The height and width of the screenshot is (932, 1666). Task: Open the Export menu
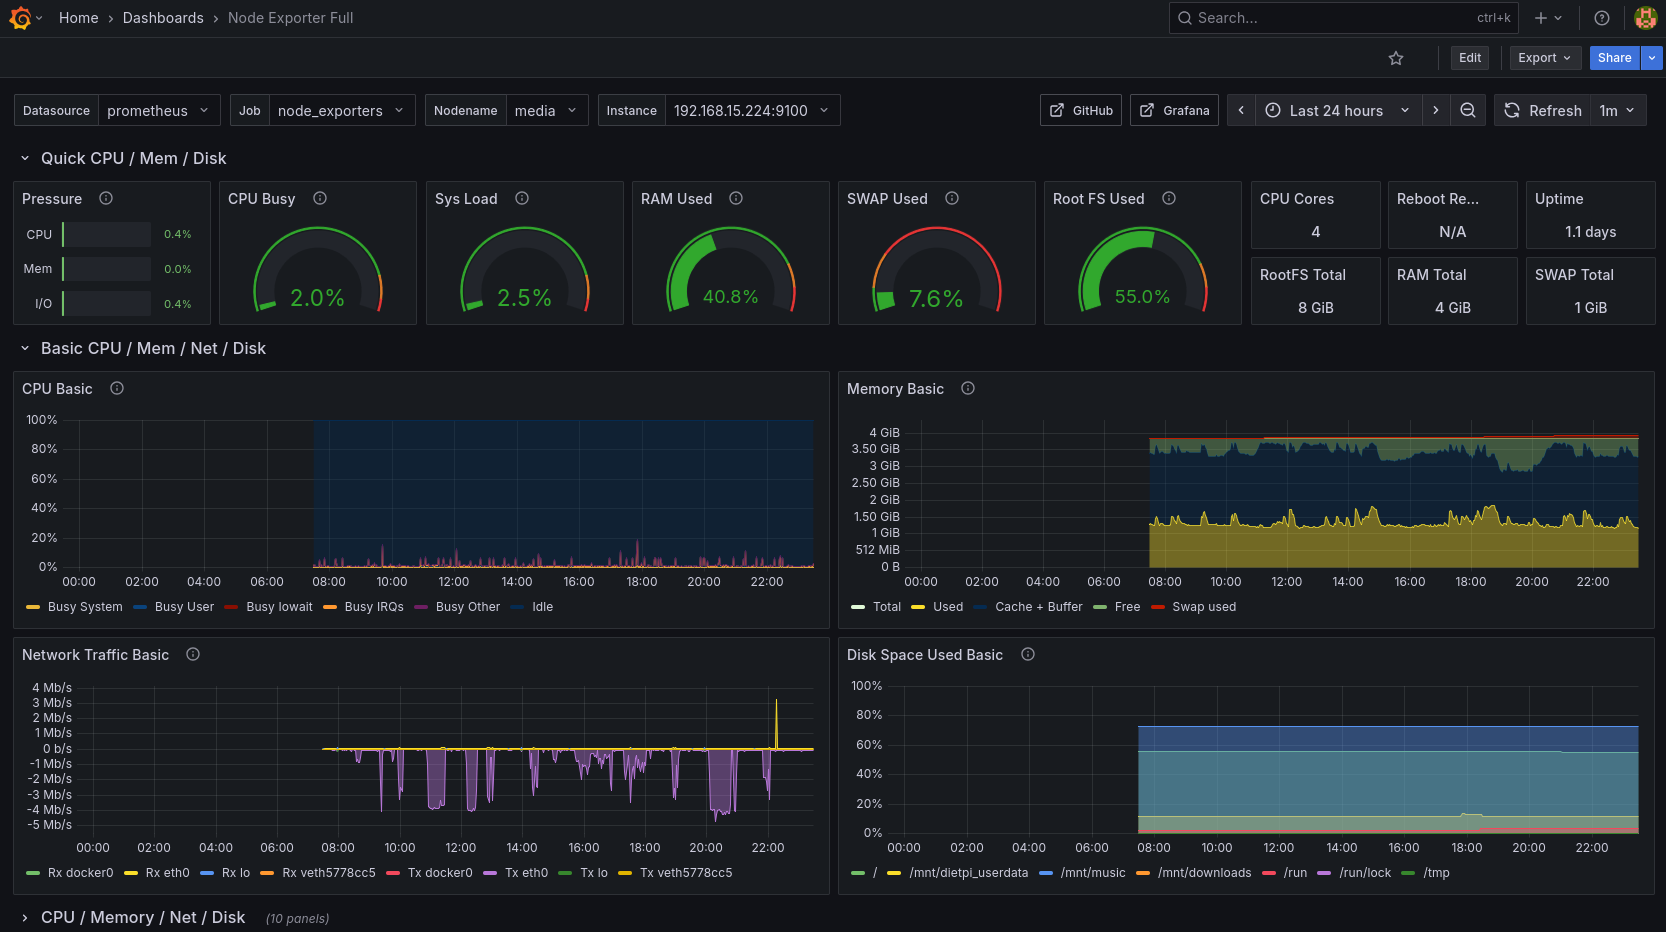tap(1544, 58)
